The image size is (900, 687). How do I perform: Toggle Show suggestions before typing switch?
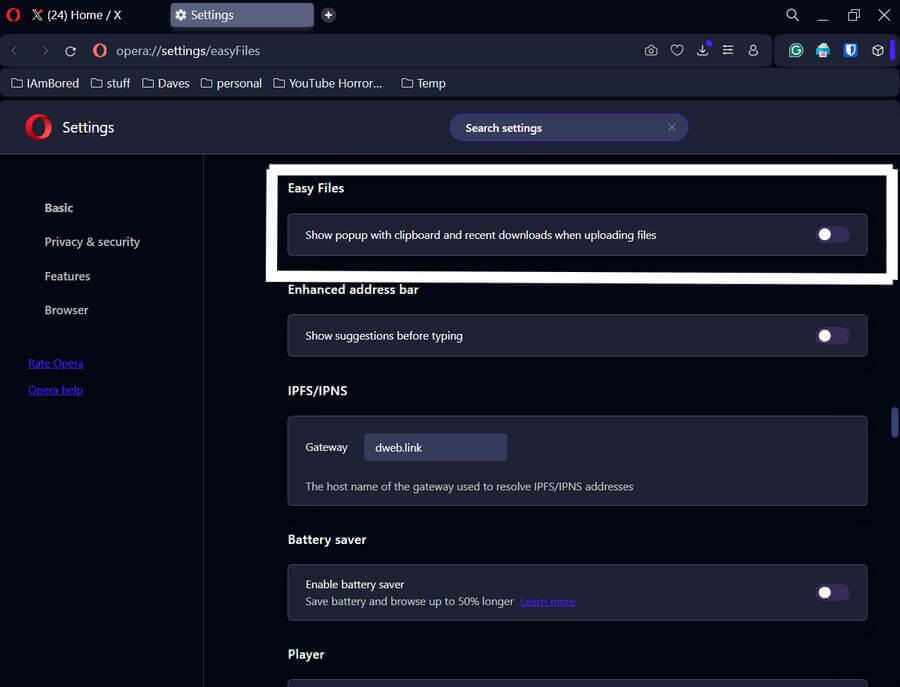pyautogui.click(x=833, y=336)
